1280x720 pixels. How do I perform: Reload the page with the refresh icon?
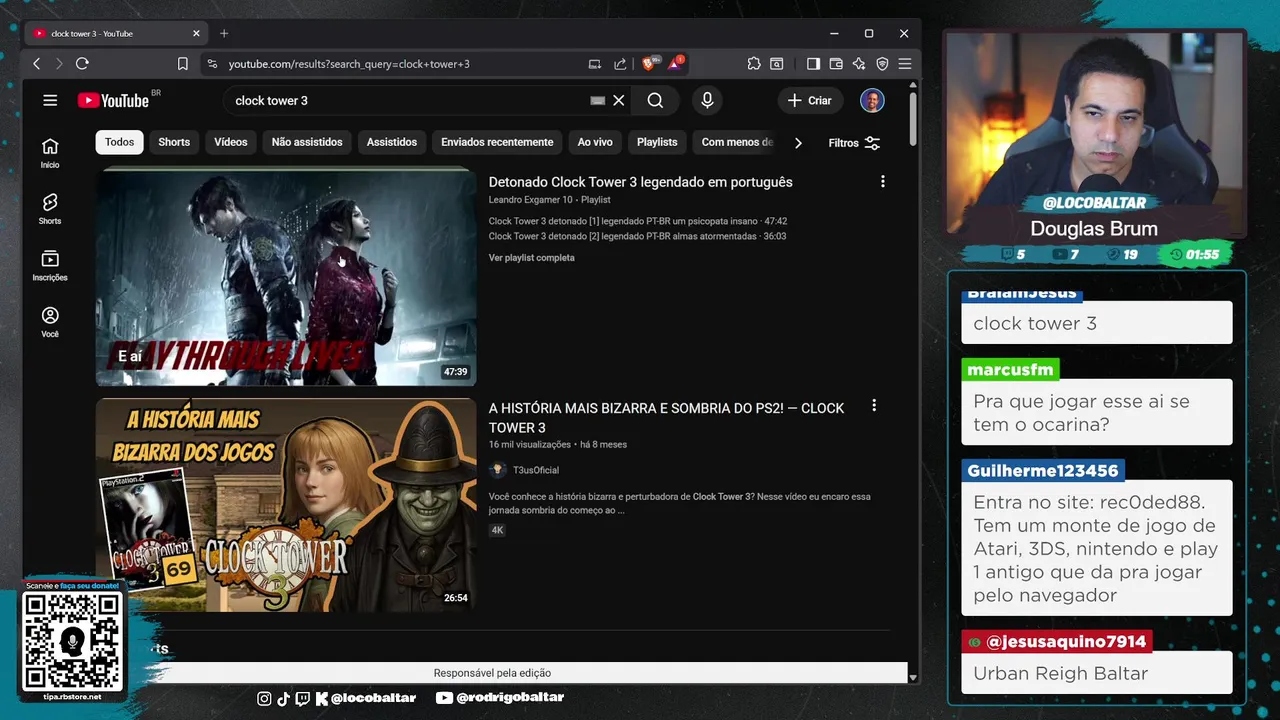(82, 64)
